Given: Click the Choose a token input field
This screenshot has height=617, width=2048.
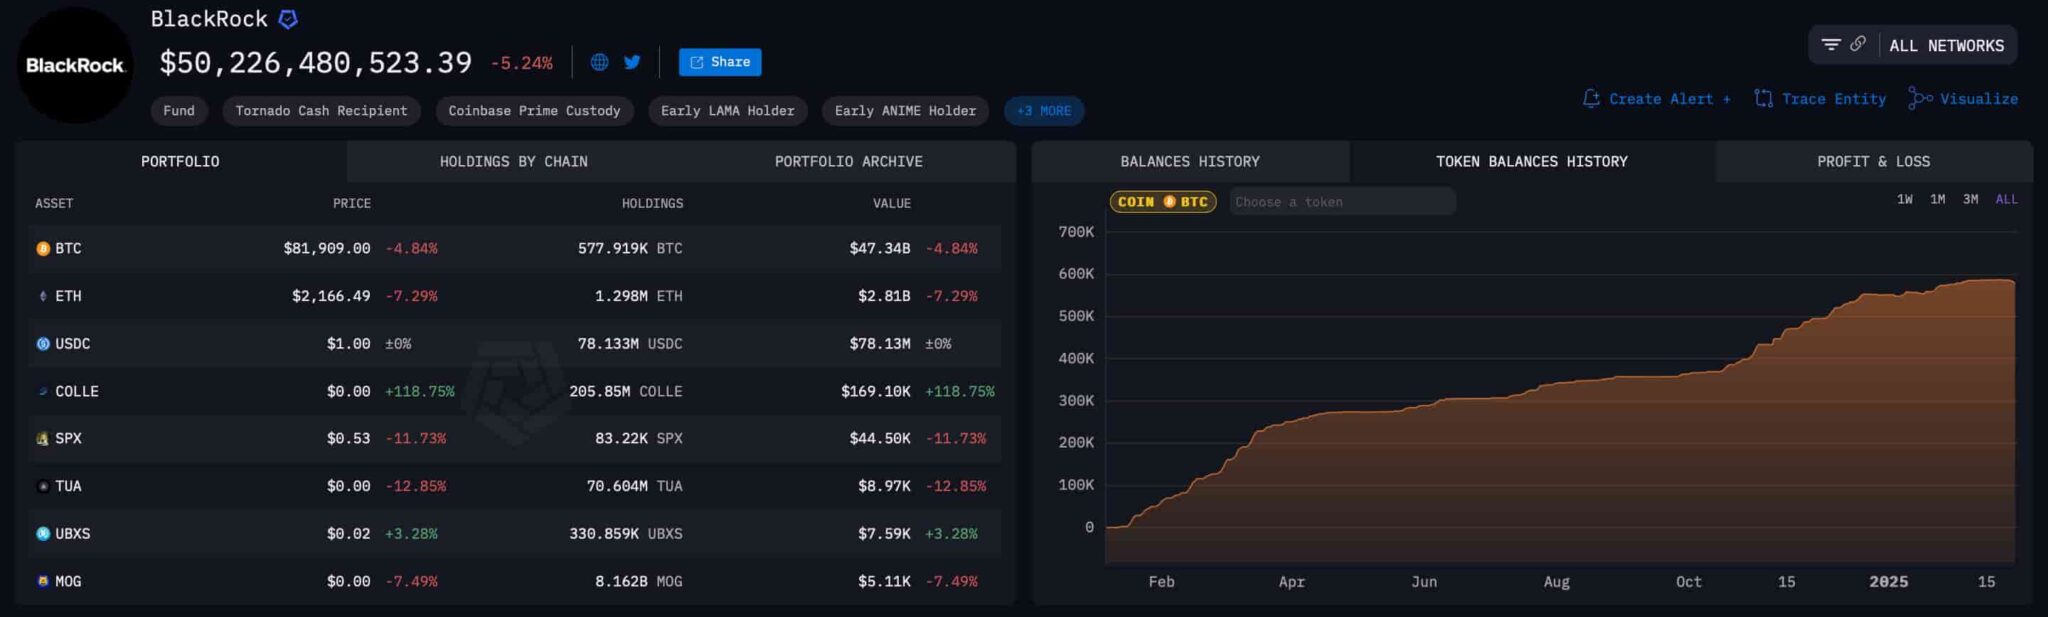Looking at the screenshot, I should [x=1341, y=202].
